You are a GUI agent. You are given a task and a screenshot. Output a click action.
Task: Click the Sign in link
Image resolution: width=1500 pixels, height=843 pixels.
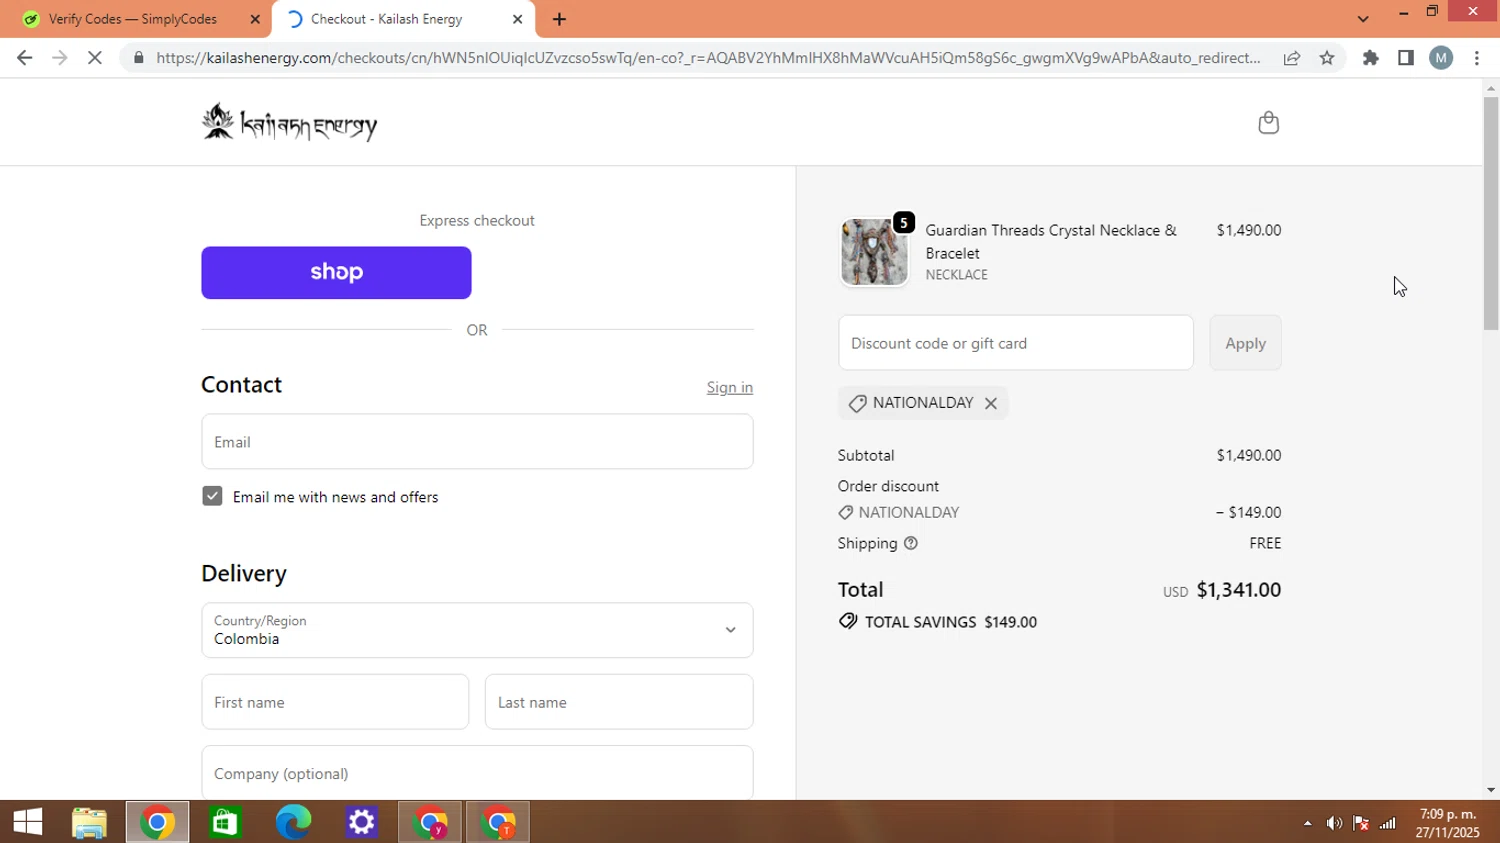point(730,387)
